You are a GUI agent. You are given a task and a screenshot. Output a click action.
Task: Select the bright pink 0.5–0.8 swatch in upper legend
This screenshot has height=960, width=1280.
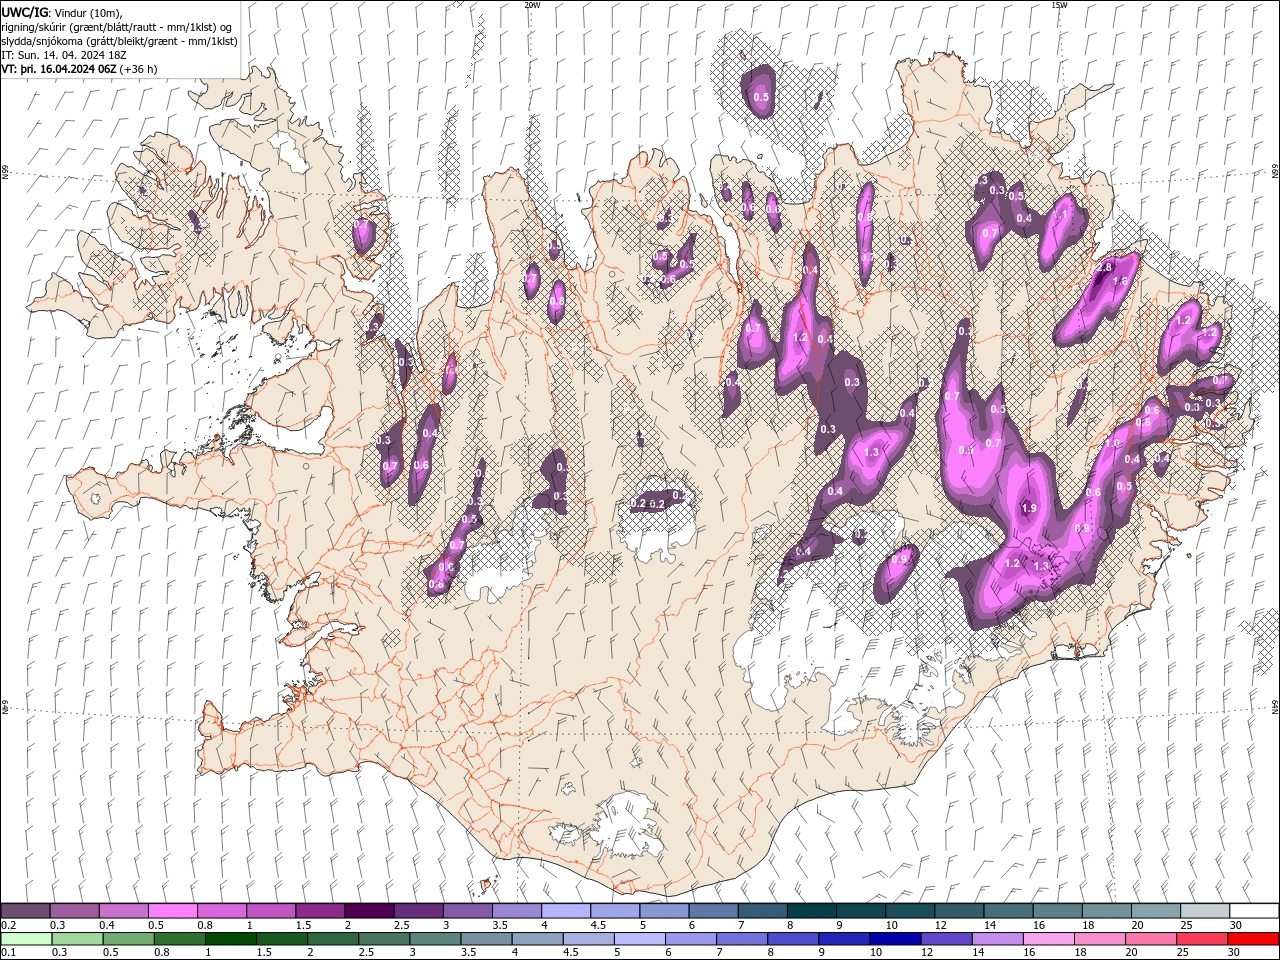coord(172,911)
